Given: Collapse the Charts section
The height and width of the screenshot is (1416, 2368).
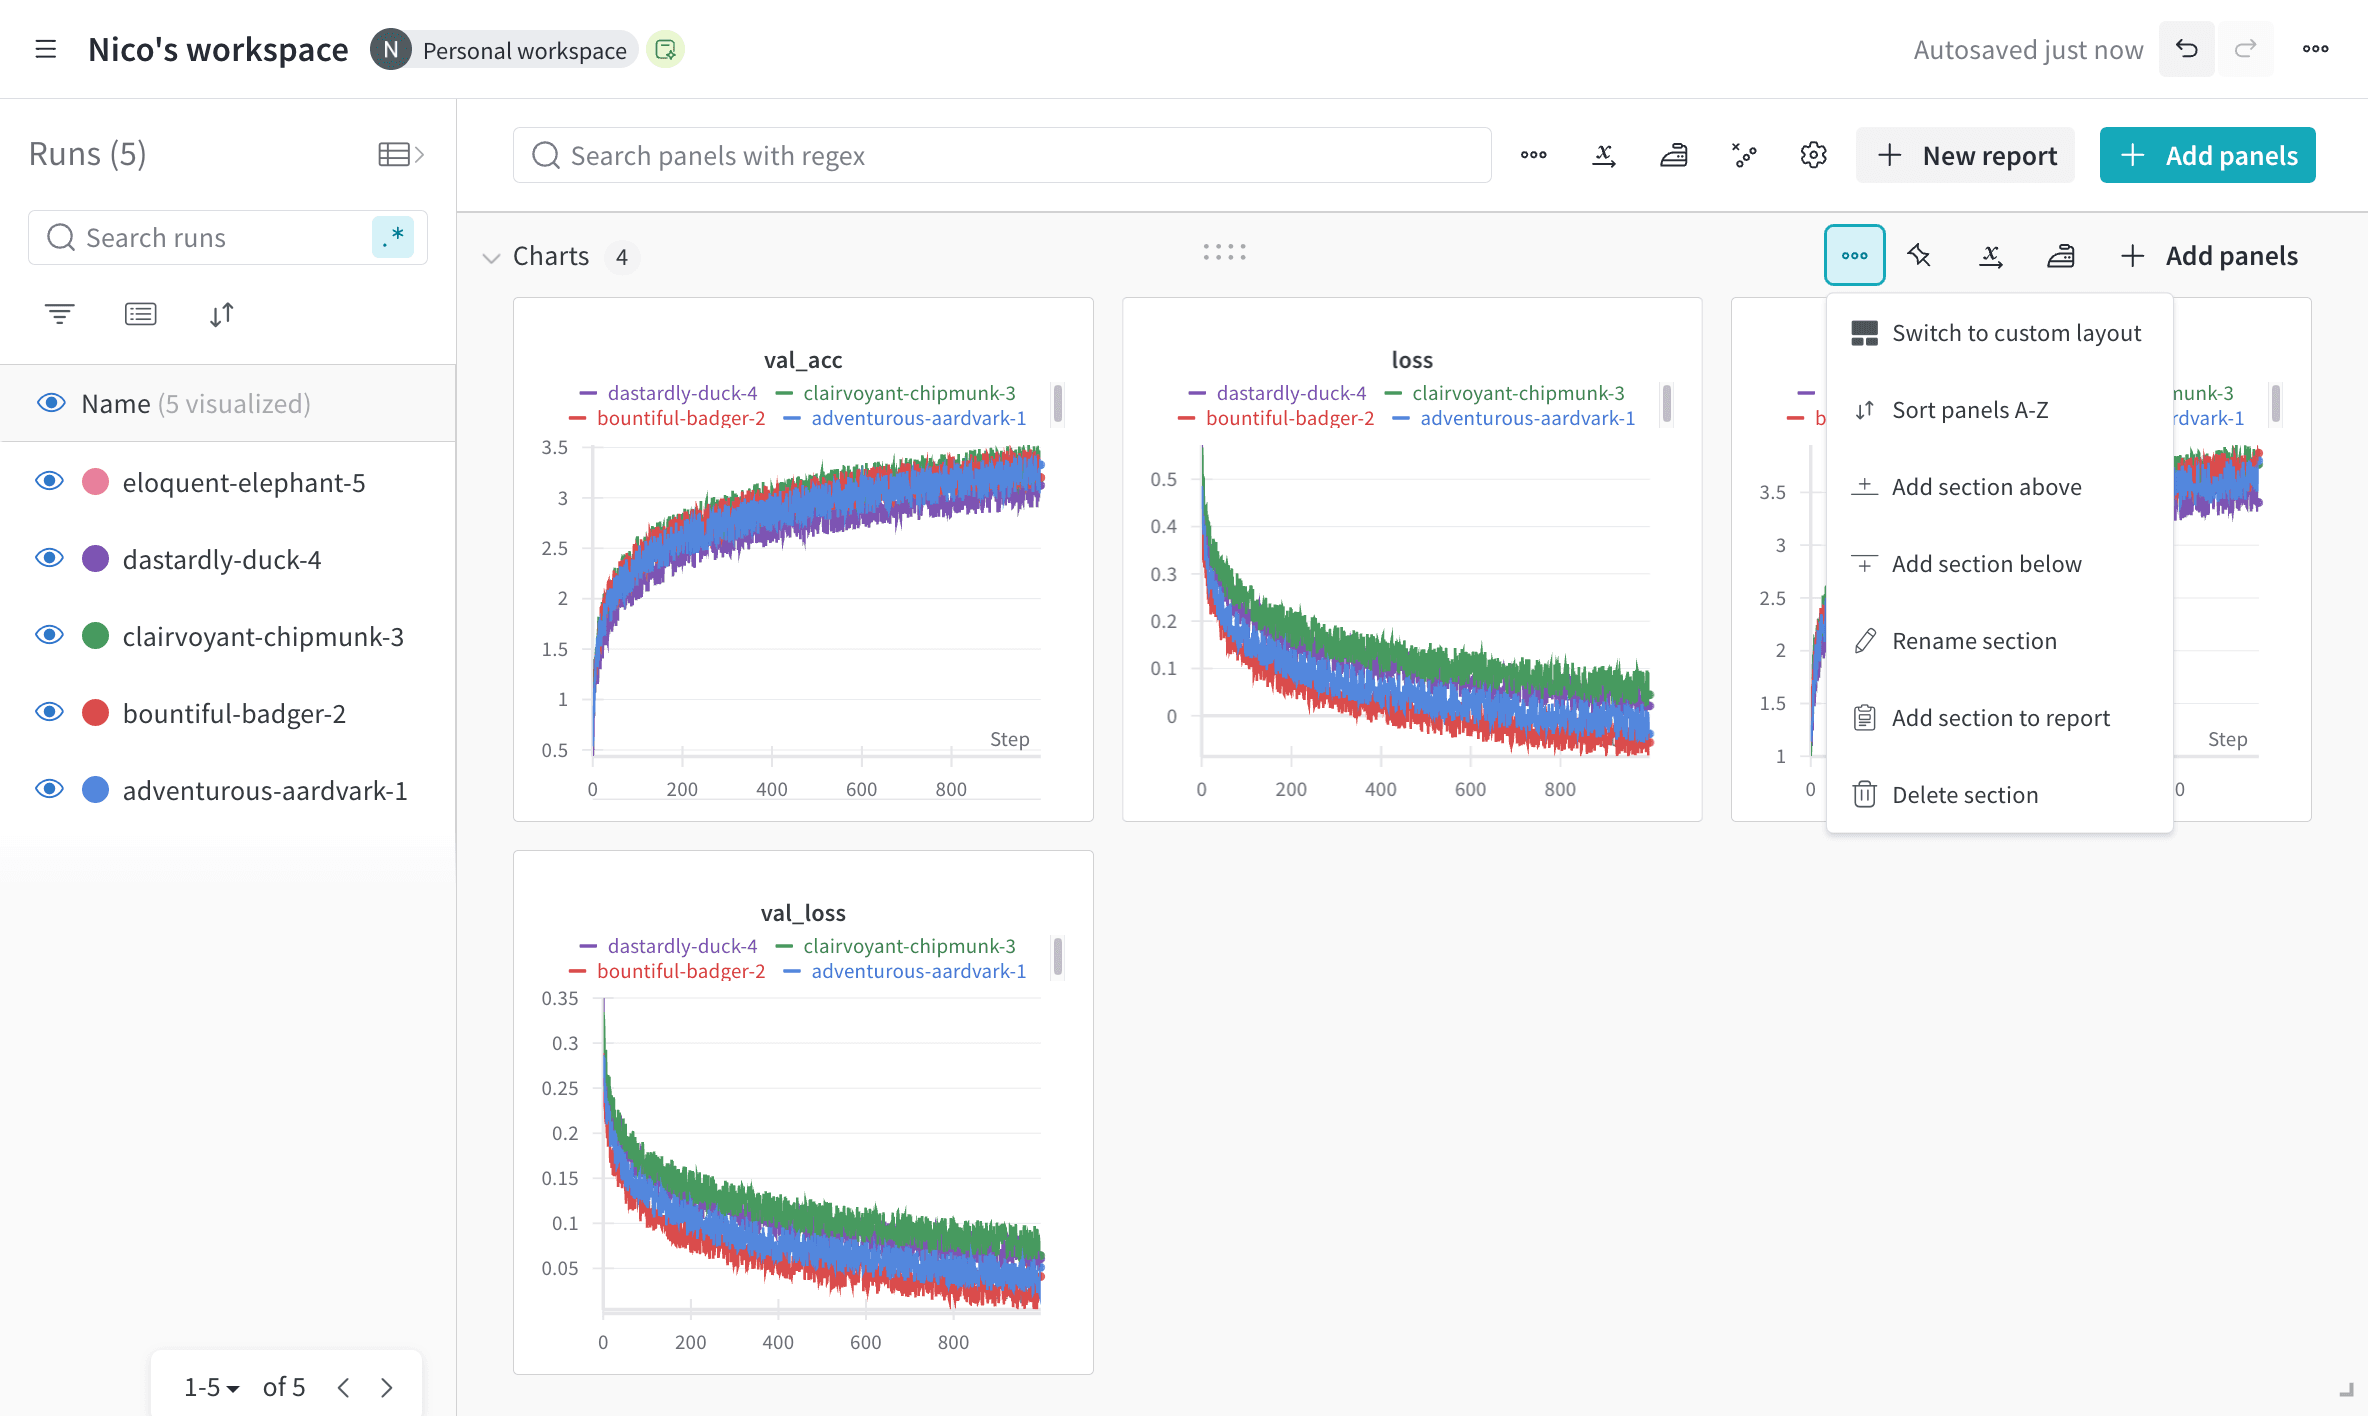Looking at the screenshot, I should 491,257.
